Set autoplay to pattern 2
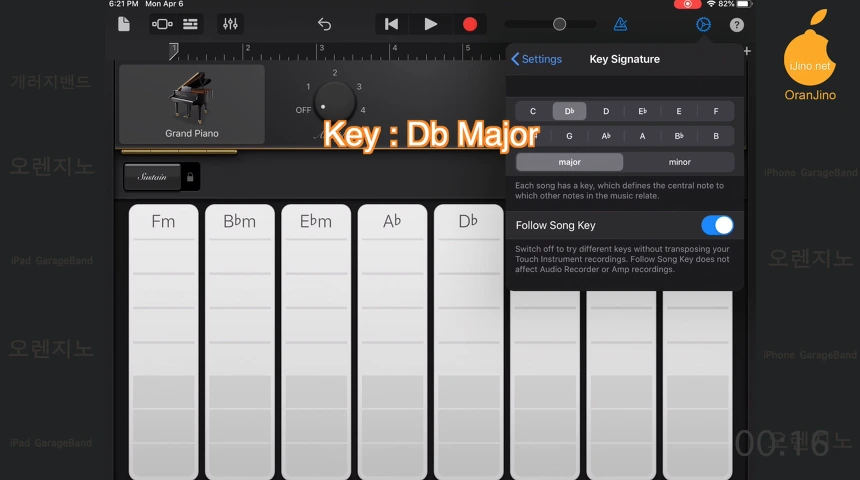This screenshot has width=860, height=480. coord(335,72)
